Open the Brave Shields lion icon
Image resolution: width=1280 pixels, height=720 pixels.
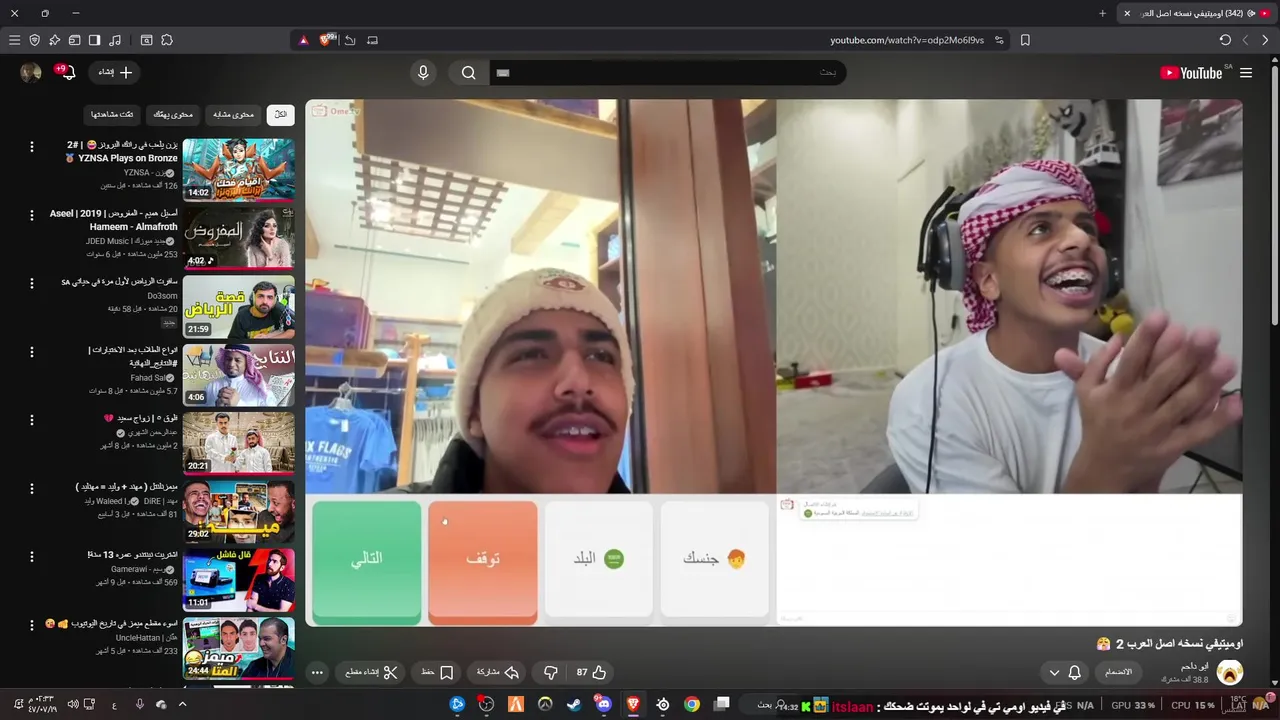click(326, 40)
